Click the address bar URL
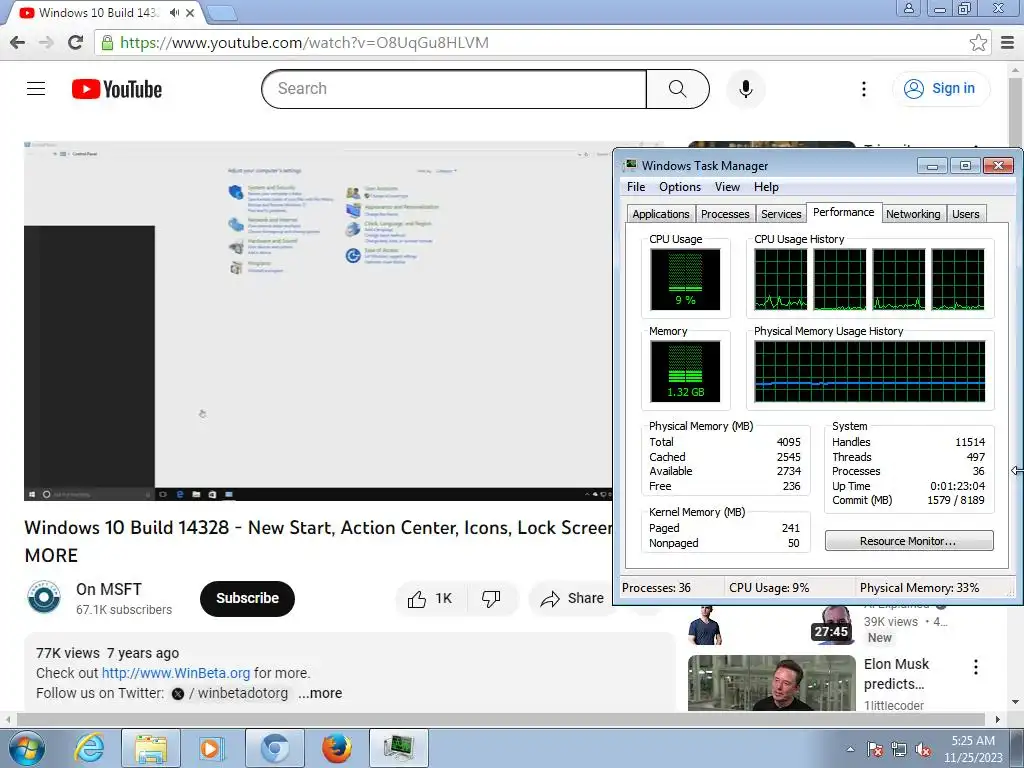This screenshot has width=1024, height=768. point(304,42)
